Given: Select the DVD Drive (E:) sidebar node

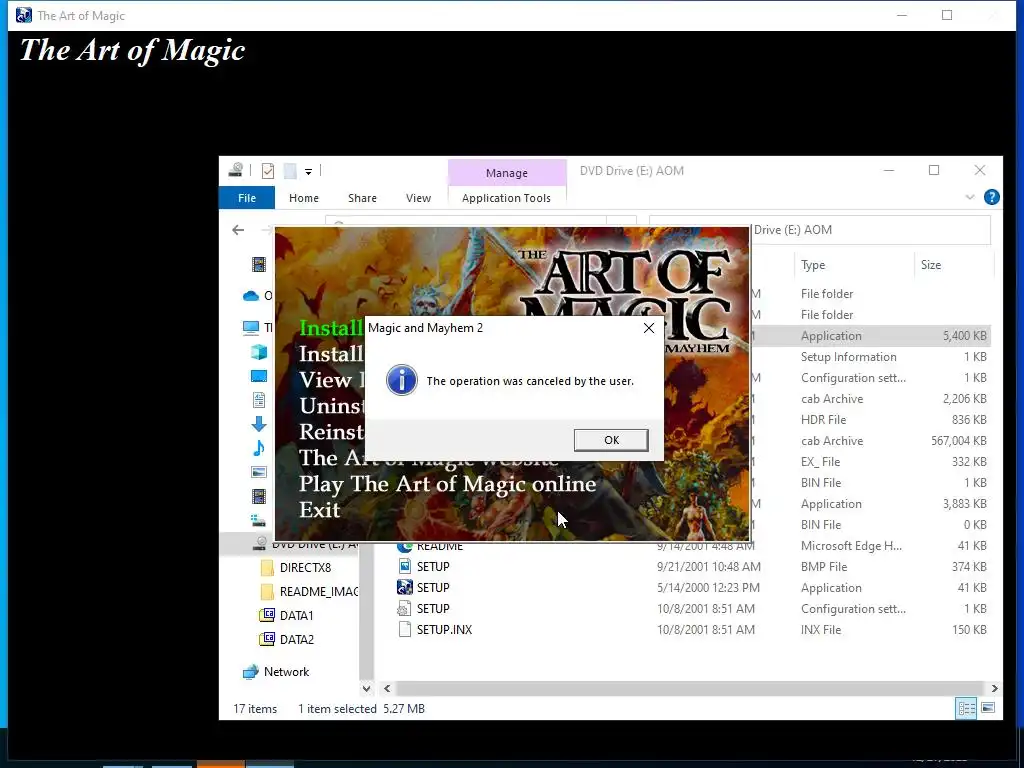Looking at the screenshot, I should click(291, 543).
